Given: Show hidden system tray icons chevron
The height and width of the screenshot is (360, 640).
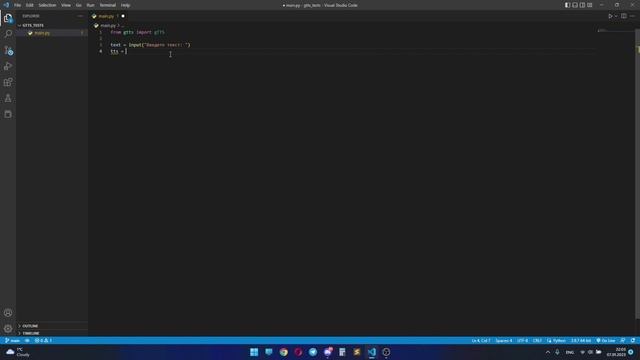Looking at the screenshot, I should coord(548,352).
